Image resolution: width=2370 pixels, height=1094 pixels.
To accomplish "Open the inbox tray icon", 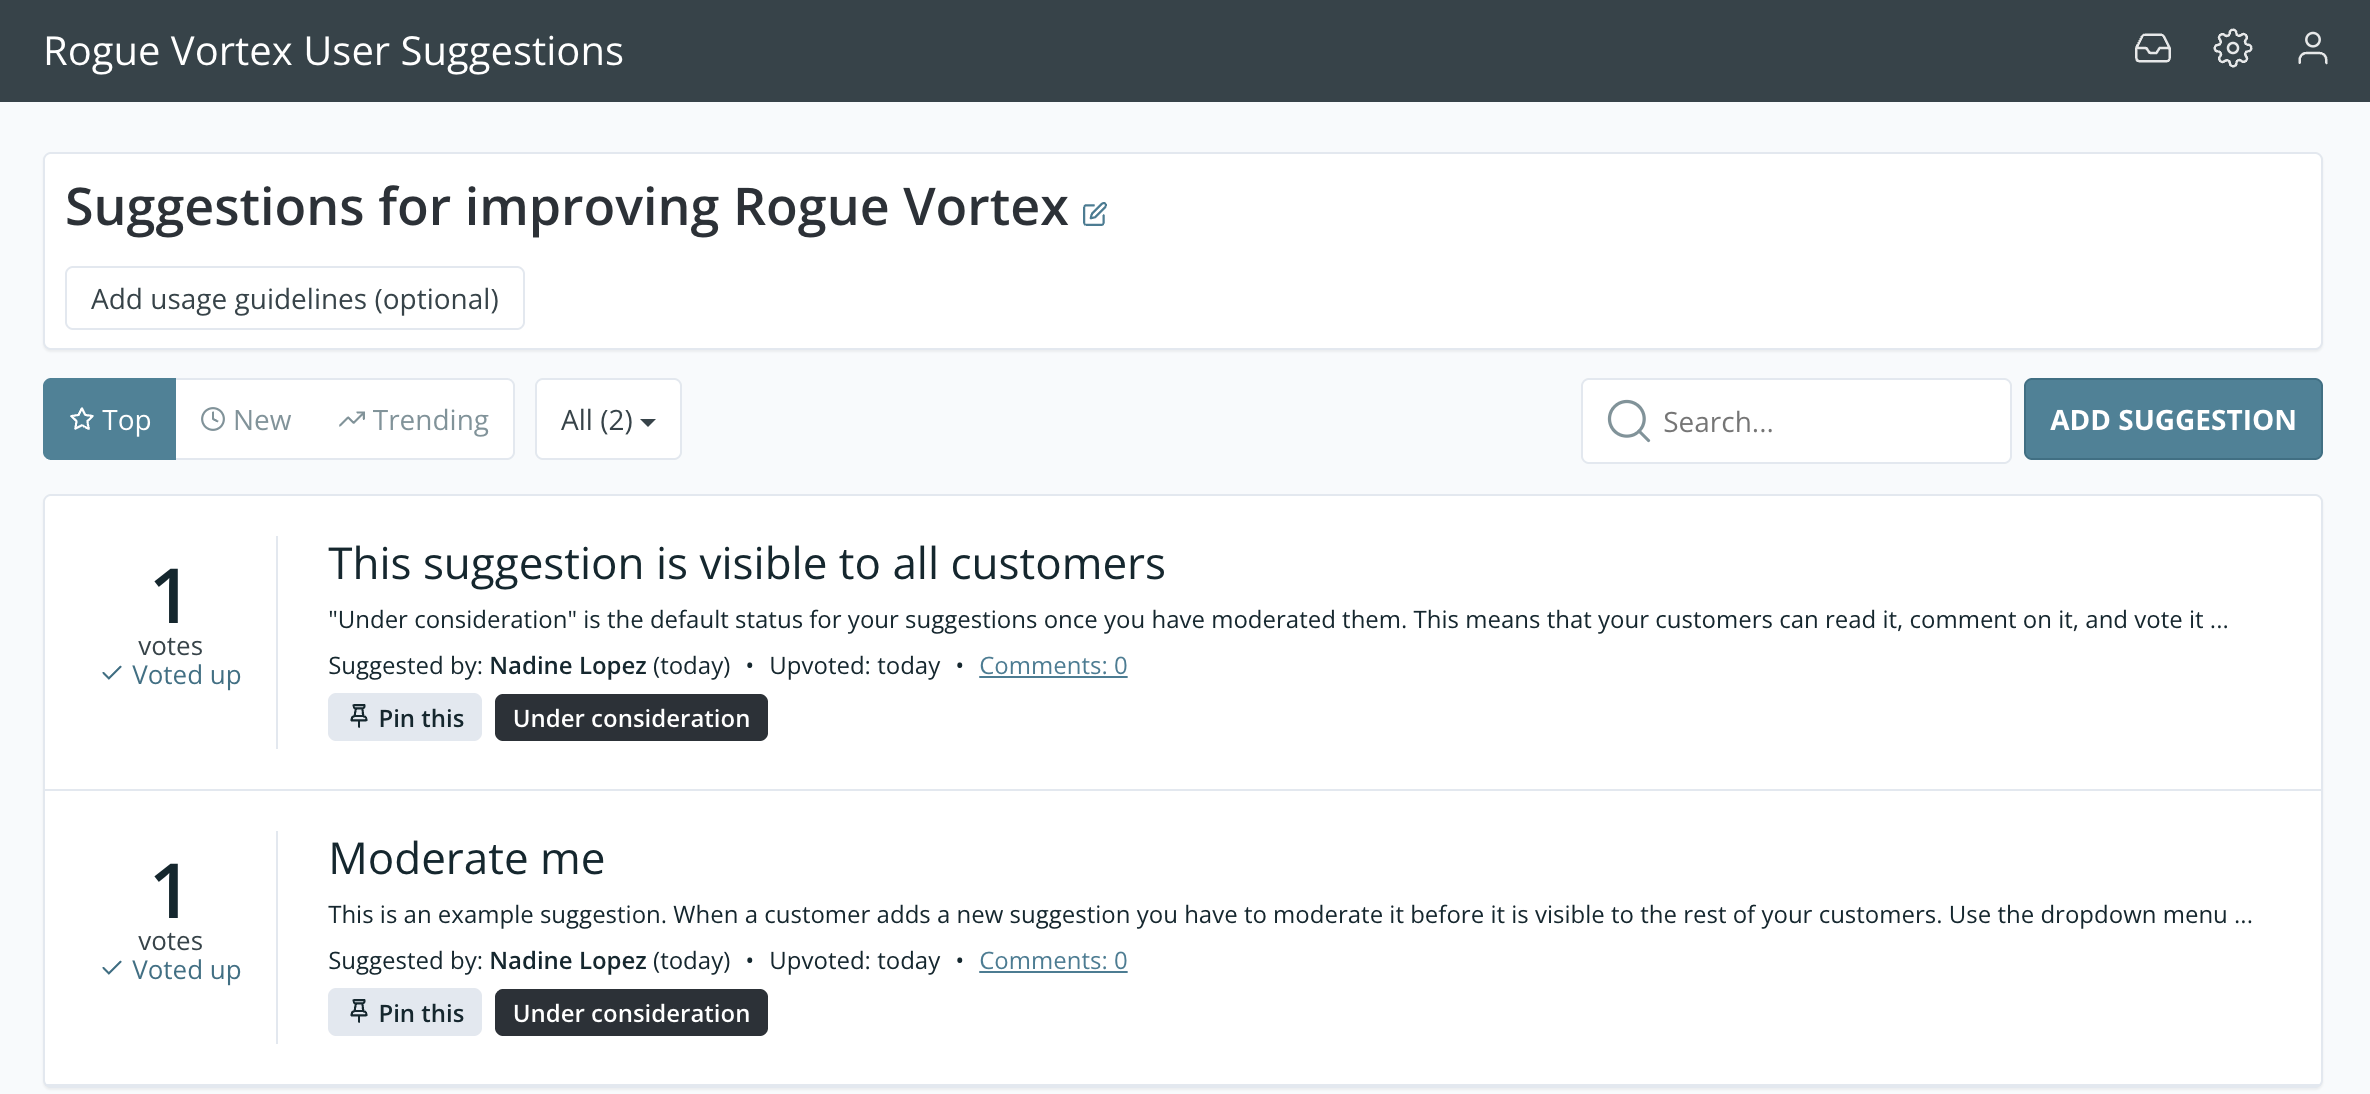I will (2152, 48).
